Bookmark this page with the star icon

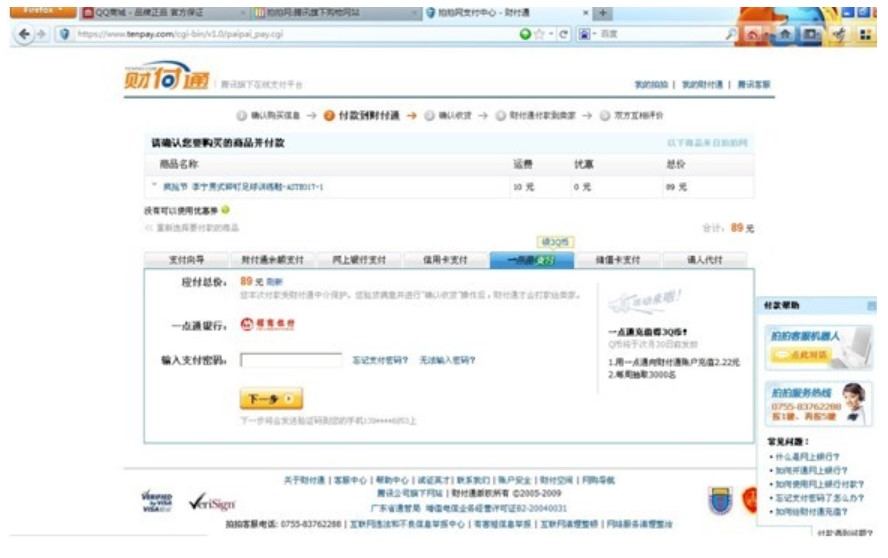coord(539,34)
